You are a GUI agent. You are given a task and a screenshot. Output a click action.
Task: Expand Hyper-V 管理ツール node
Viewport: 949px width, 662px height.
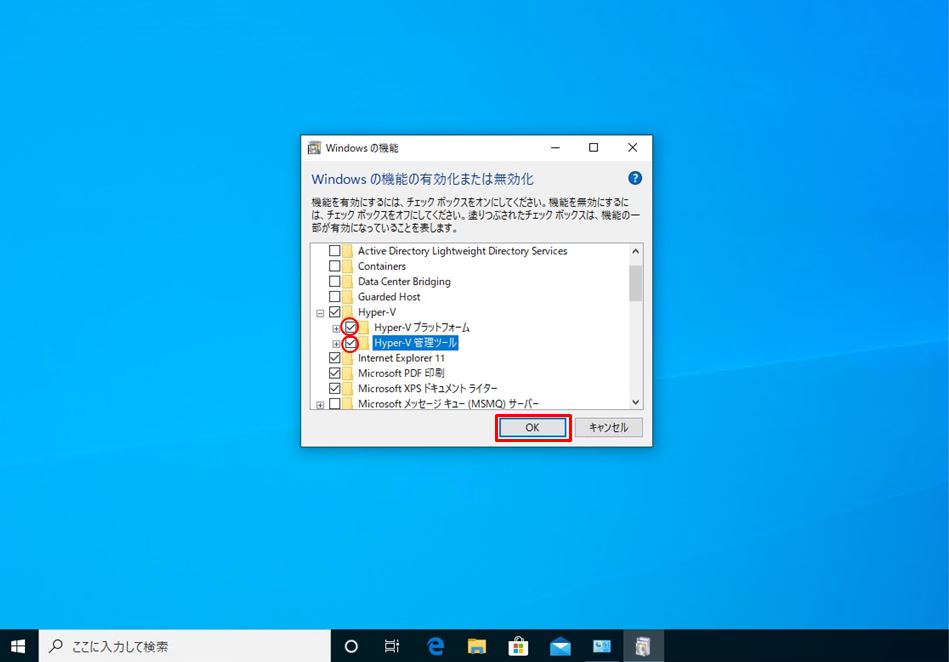click(336, 344)
